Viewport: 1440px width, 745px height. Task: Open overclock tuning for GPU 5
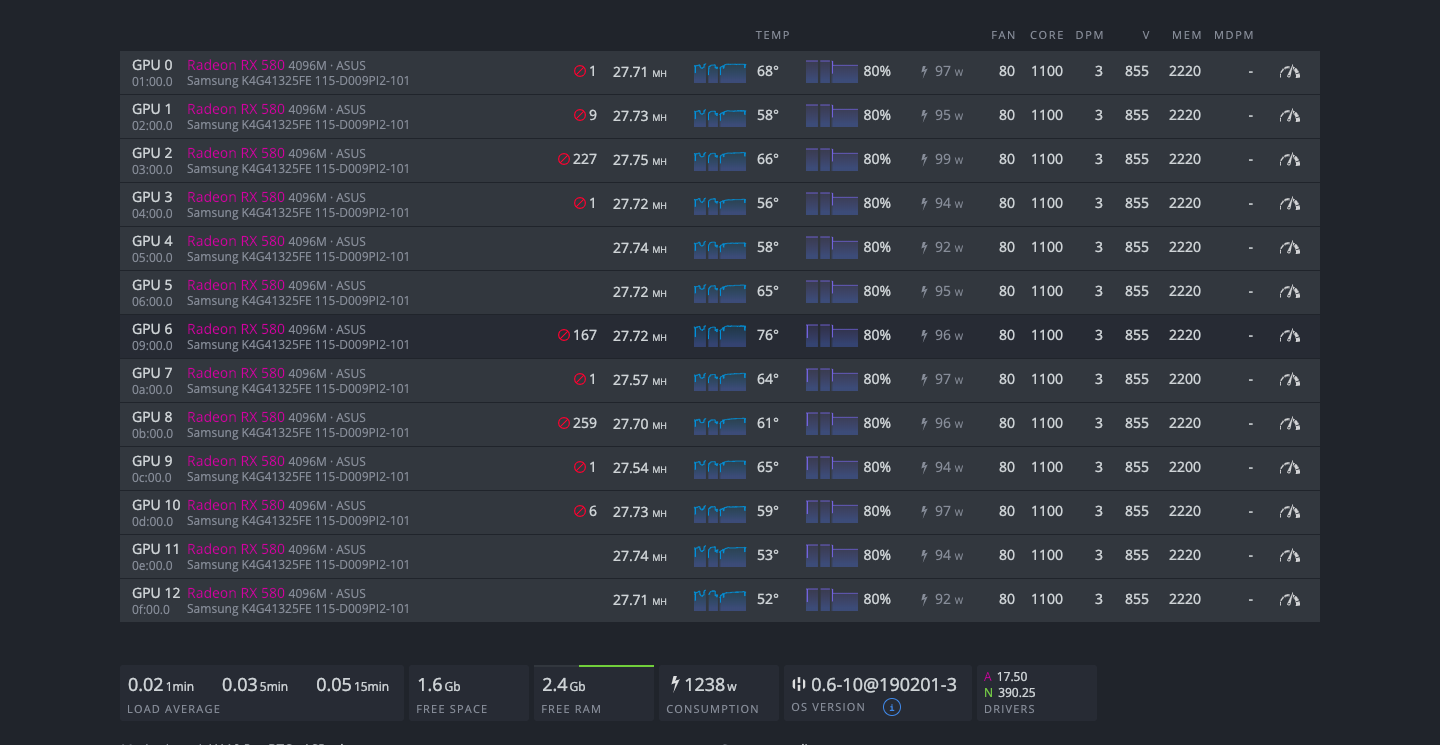1290,291
